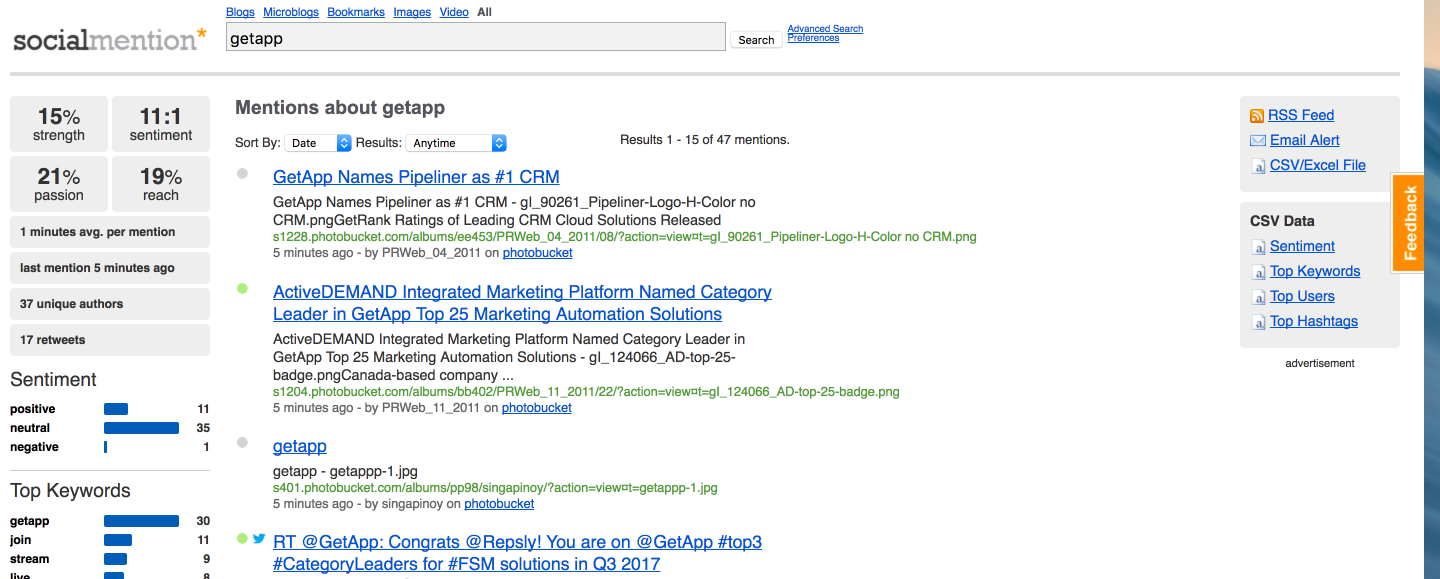Viewport: 1440px width, 579px height.
Task: Click the negative sentiment label
Action: [x=34, y=447]
